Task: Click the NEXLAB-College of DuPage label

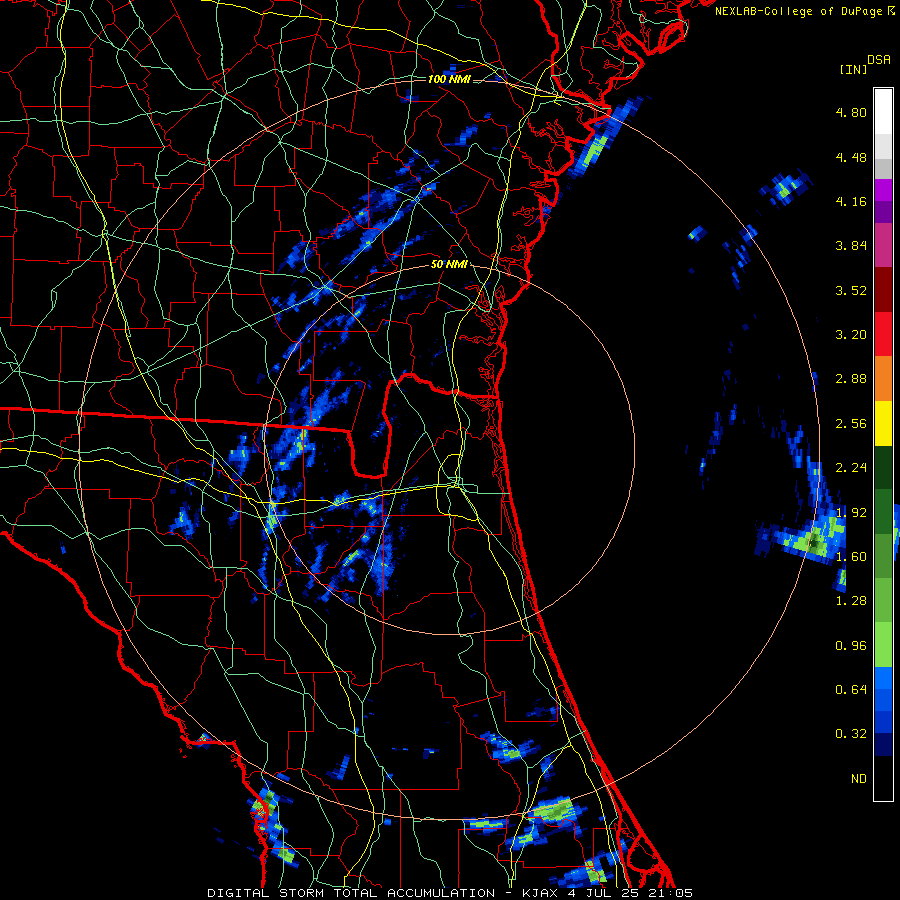Action: pyautogui.click(x=798, y=11)
